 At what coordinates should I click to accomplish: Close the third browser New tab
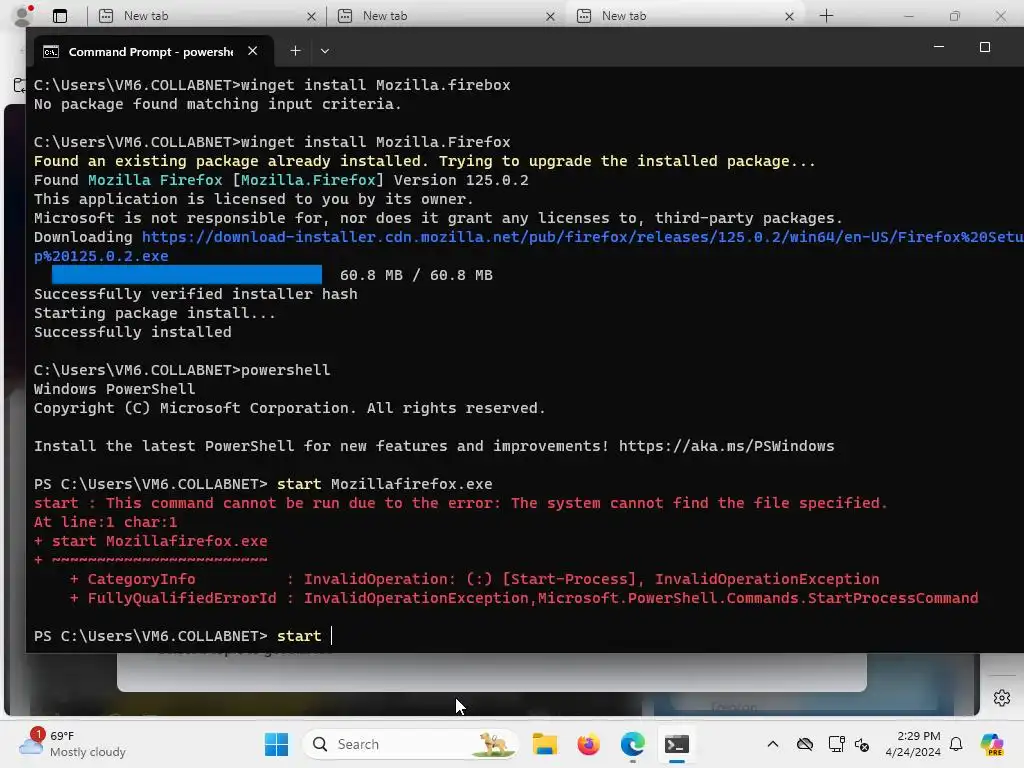(790, 16)
